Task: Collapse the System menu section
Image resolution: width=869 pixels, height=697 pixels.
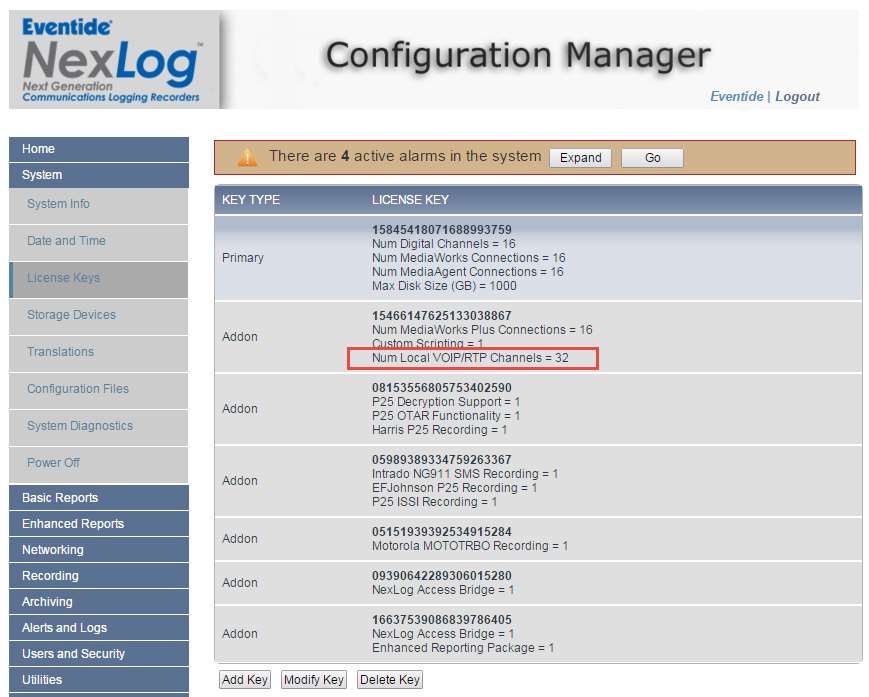Action: (98, 175)
